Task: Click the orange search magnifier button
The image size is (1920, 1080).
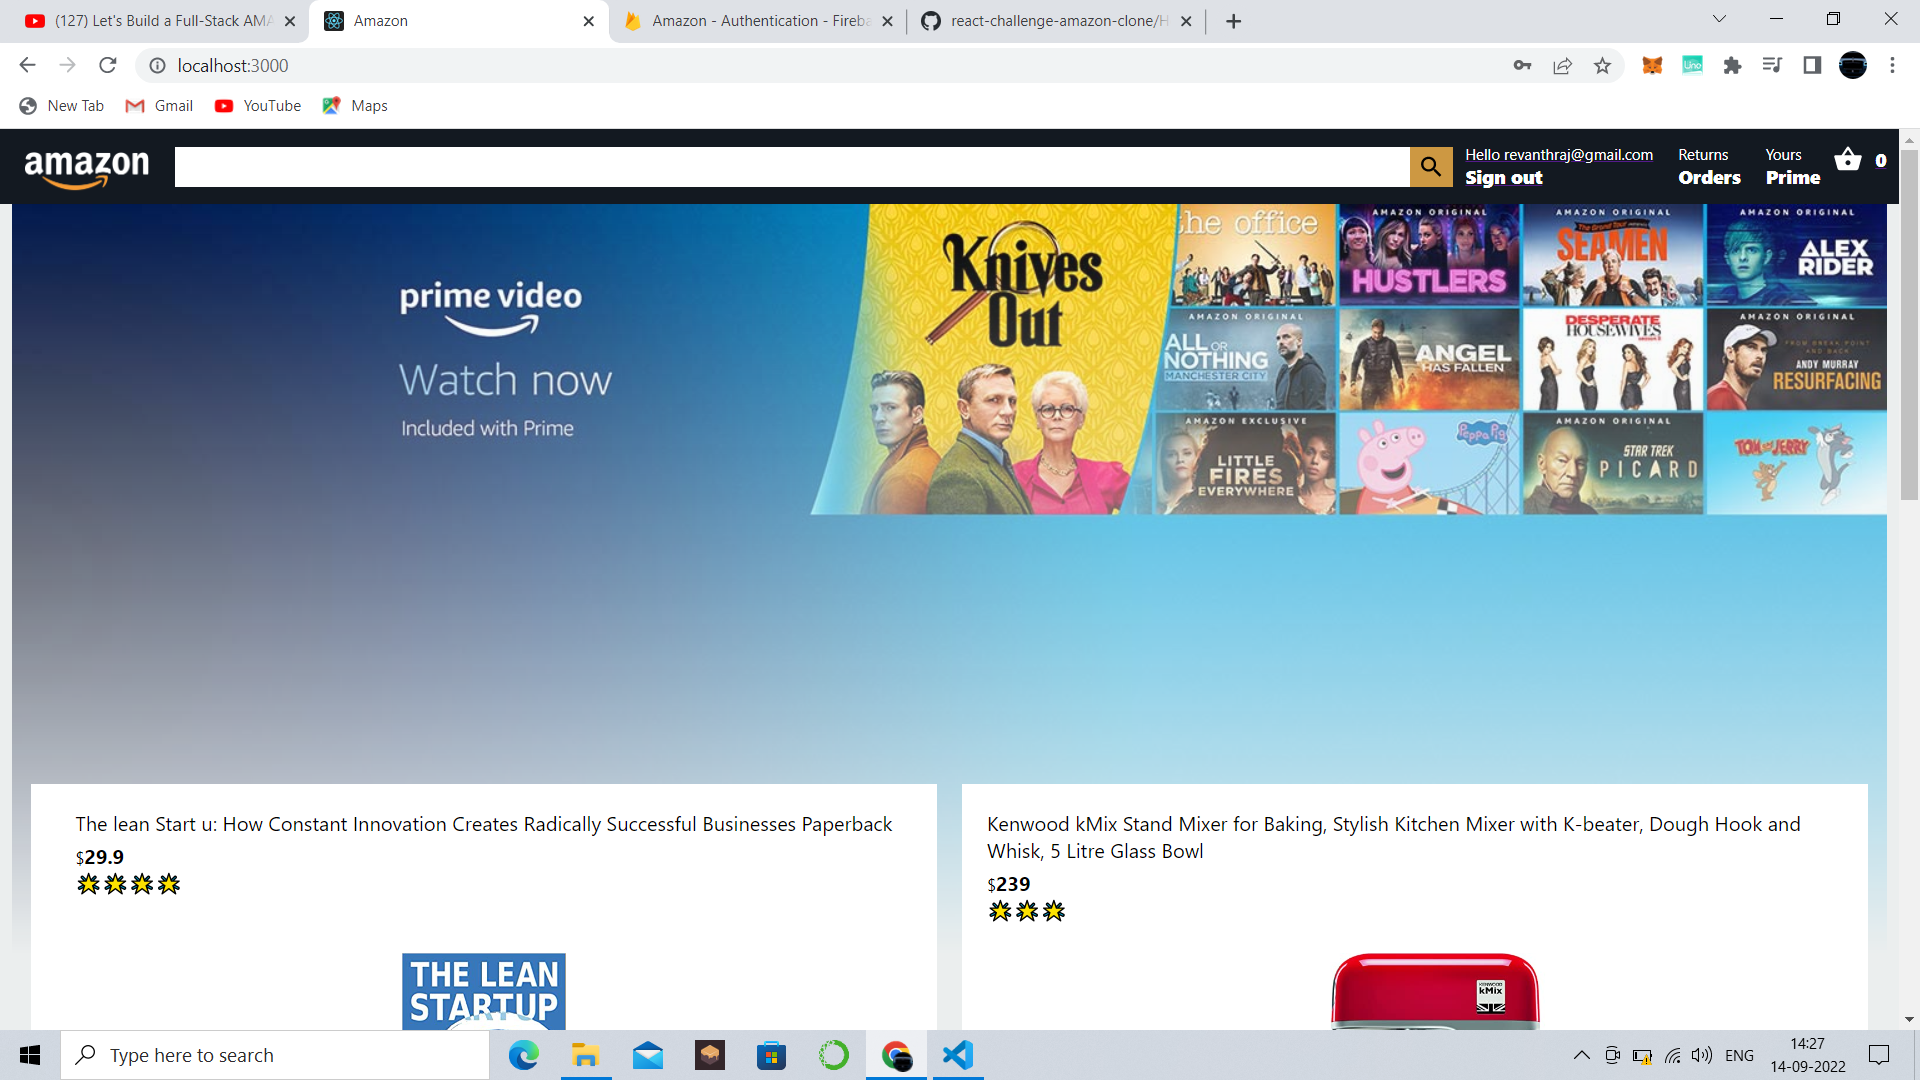Action: click(x=1431, y=167)
